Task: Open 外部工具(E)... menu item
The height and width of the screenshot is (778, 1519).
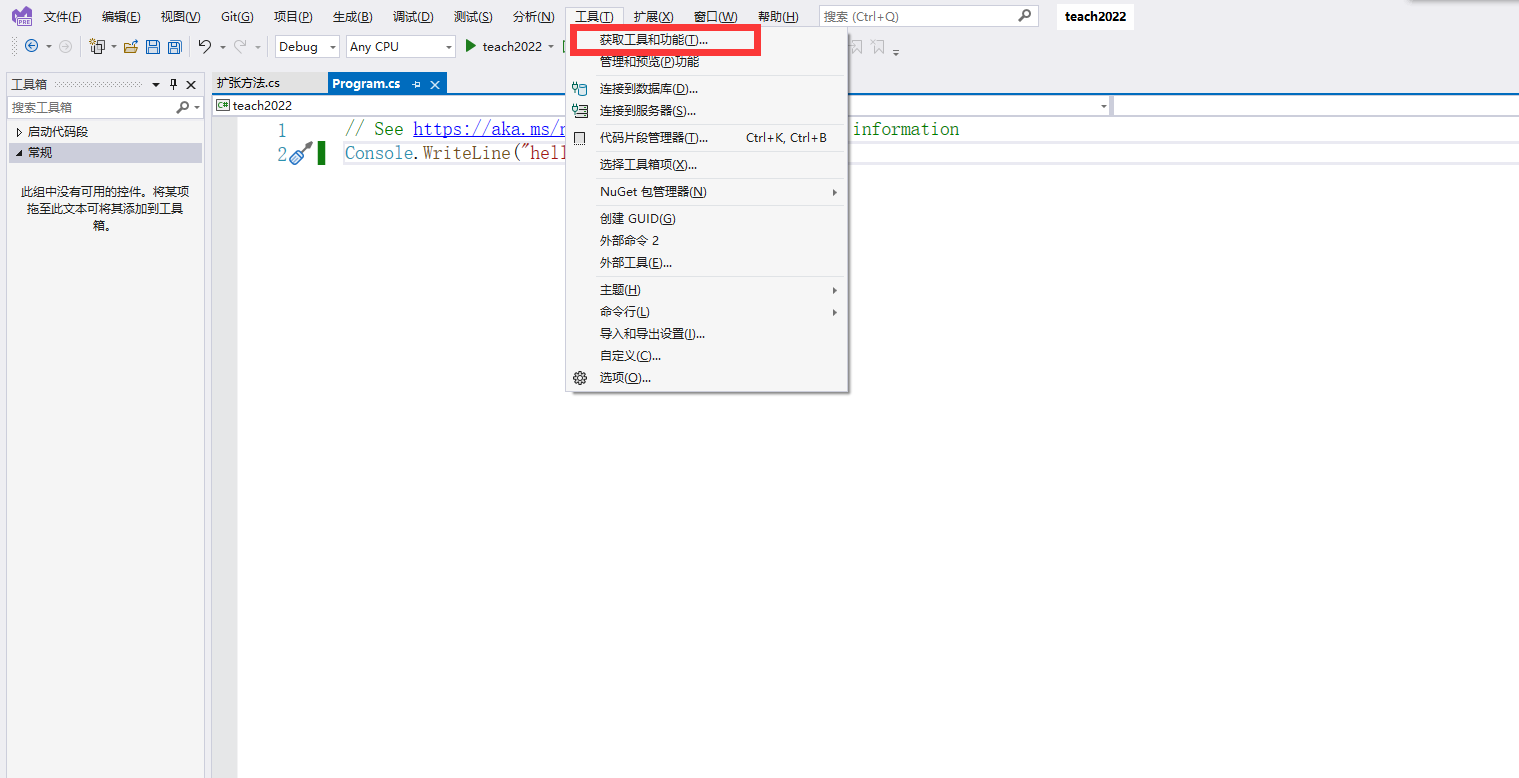Action: 707,263
